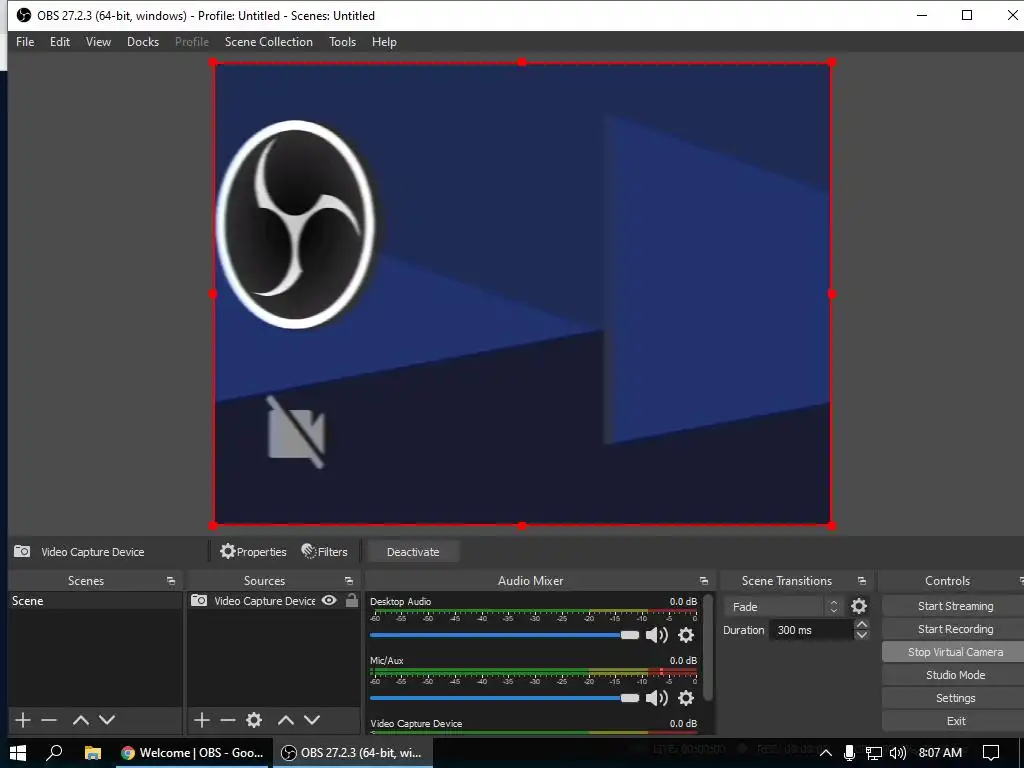Click the Audio Mixer scrollbar
Image resolution: width=1024 pixels, height=768 pixels.
[708, 647]
